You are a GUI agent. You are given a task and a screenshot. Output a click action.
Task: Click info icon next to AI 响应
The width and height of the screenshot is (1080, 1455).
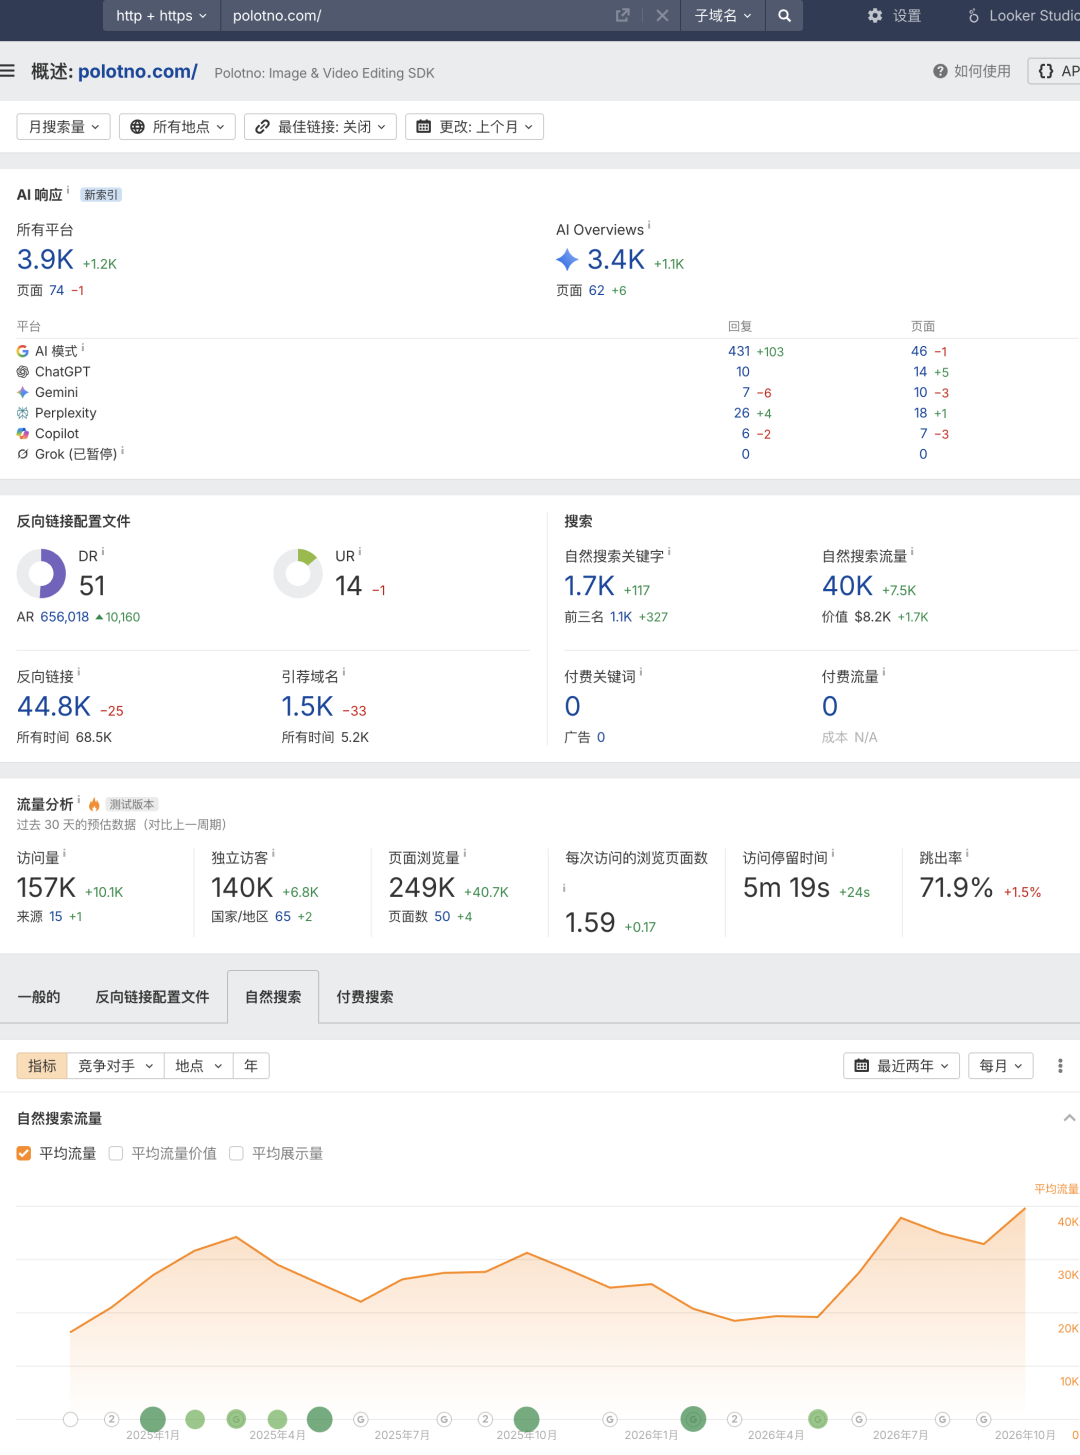pos(68,190)
